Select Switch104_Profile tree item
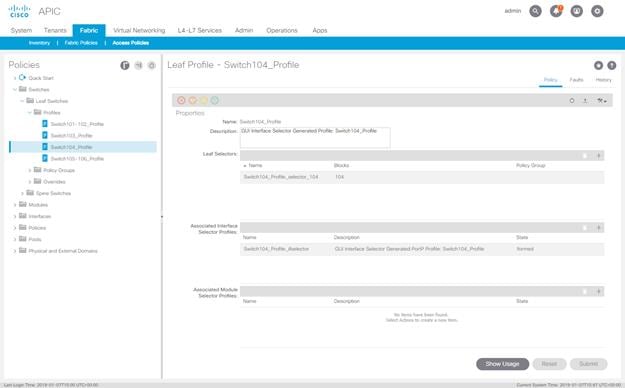This screenshot has height=388, width=625. [83, 147]
